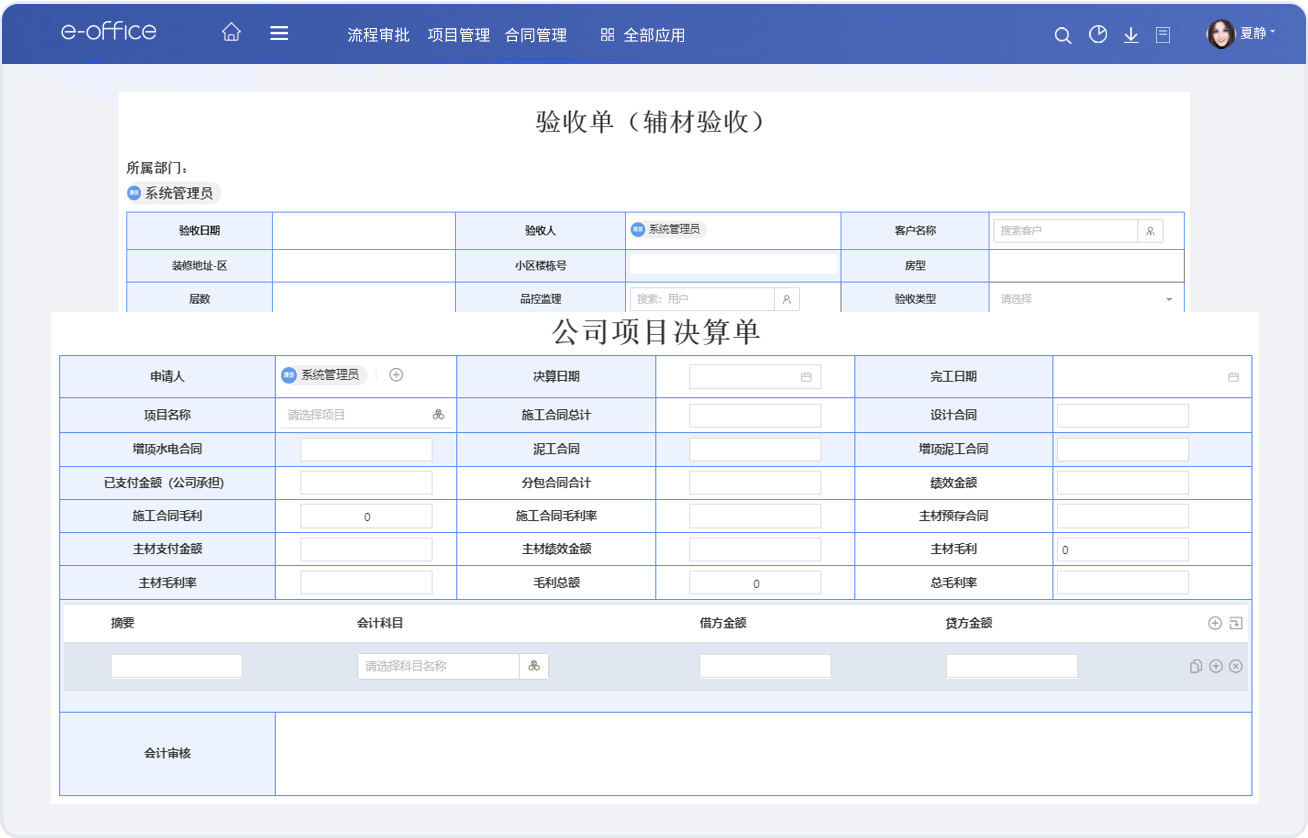This screenshot has height=838, width=1308.
Task: Click the 施工合同总计 input field
Action: [754, 415]
